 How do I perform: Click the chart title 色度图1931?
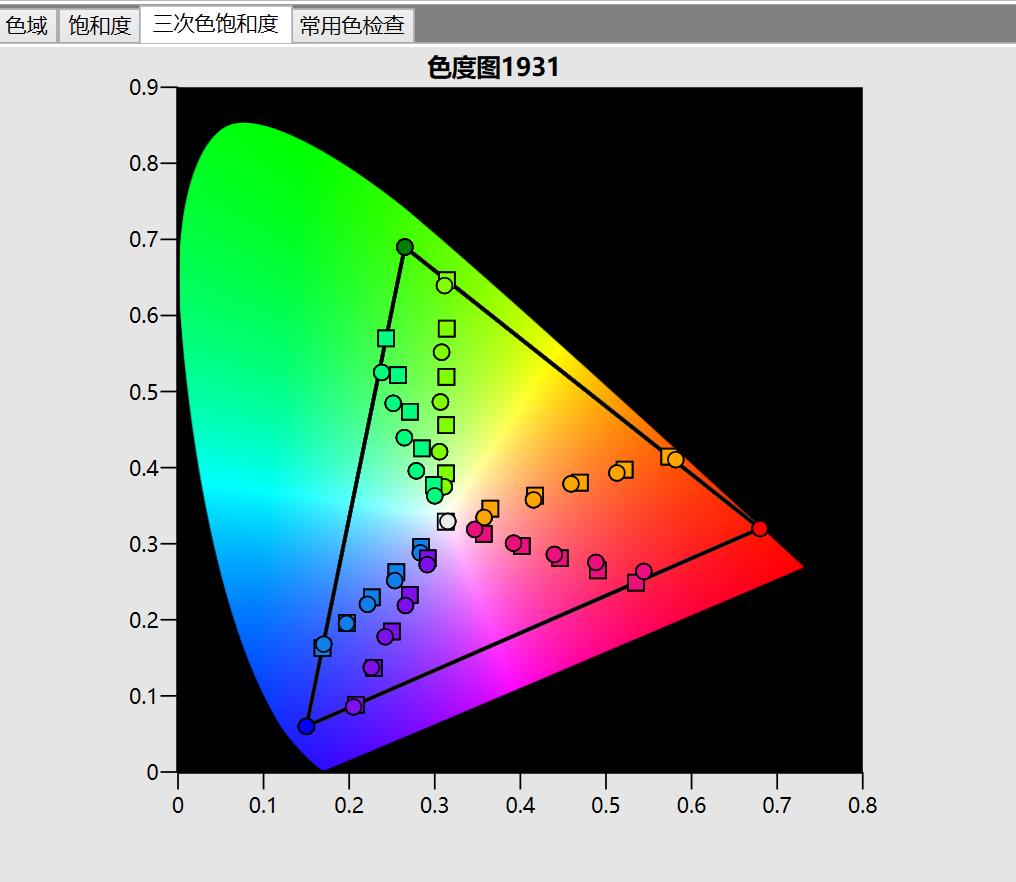(x=493, y=67)
